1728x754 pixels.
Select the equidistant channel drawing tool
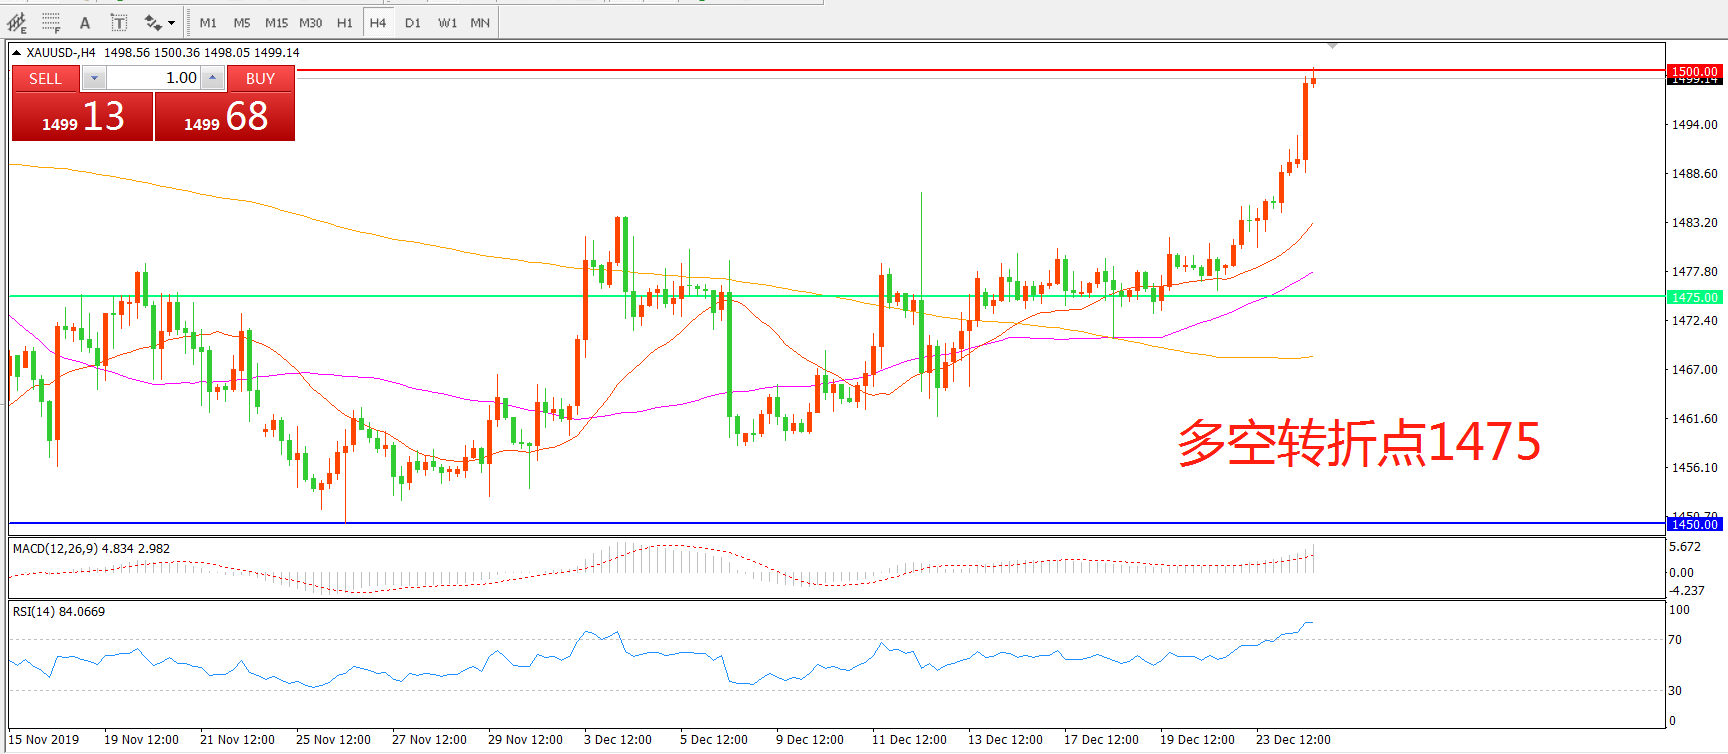17,22
